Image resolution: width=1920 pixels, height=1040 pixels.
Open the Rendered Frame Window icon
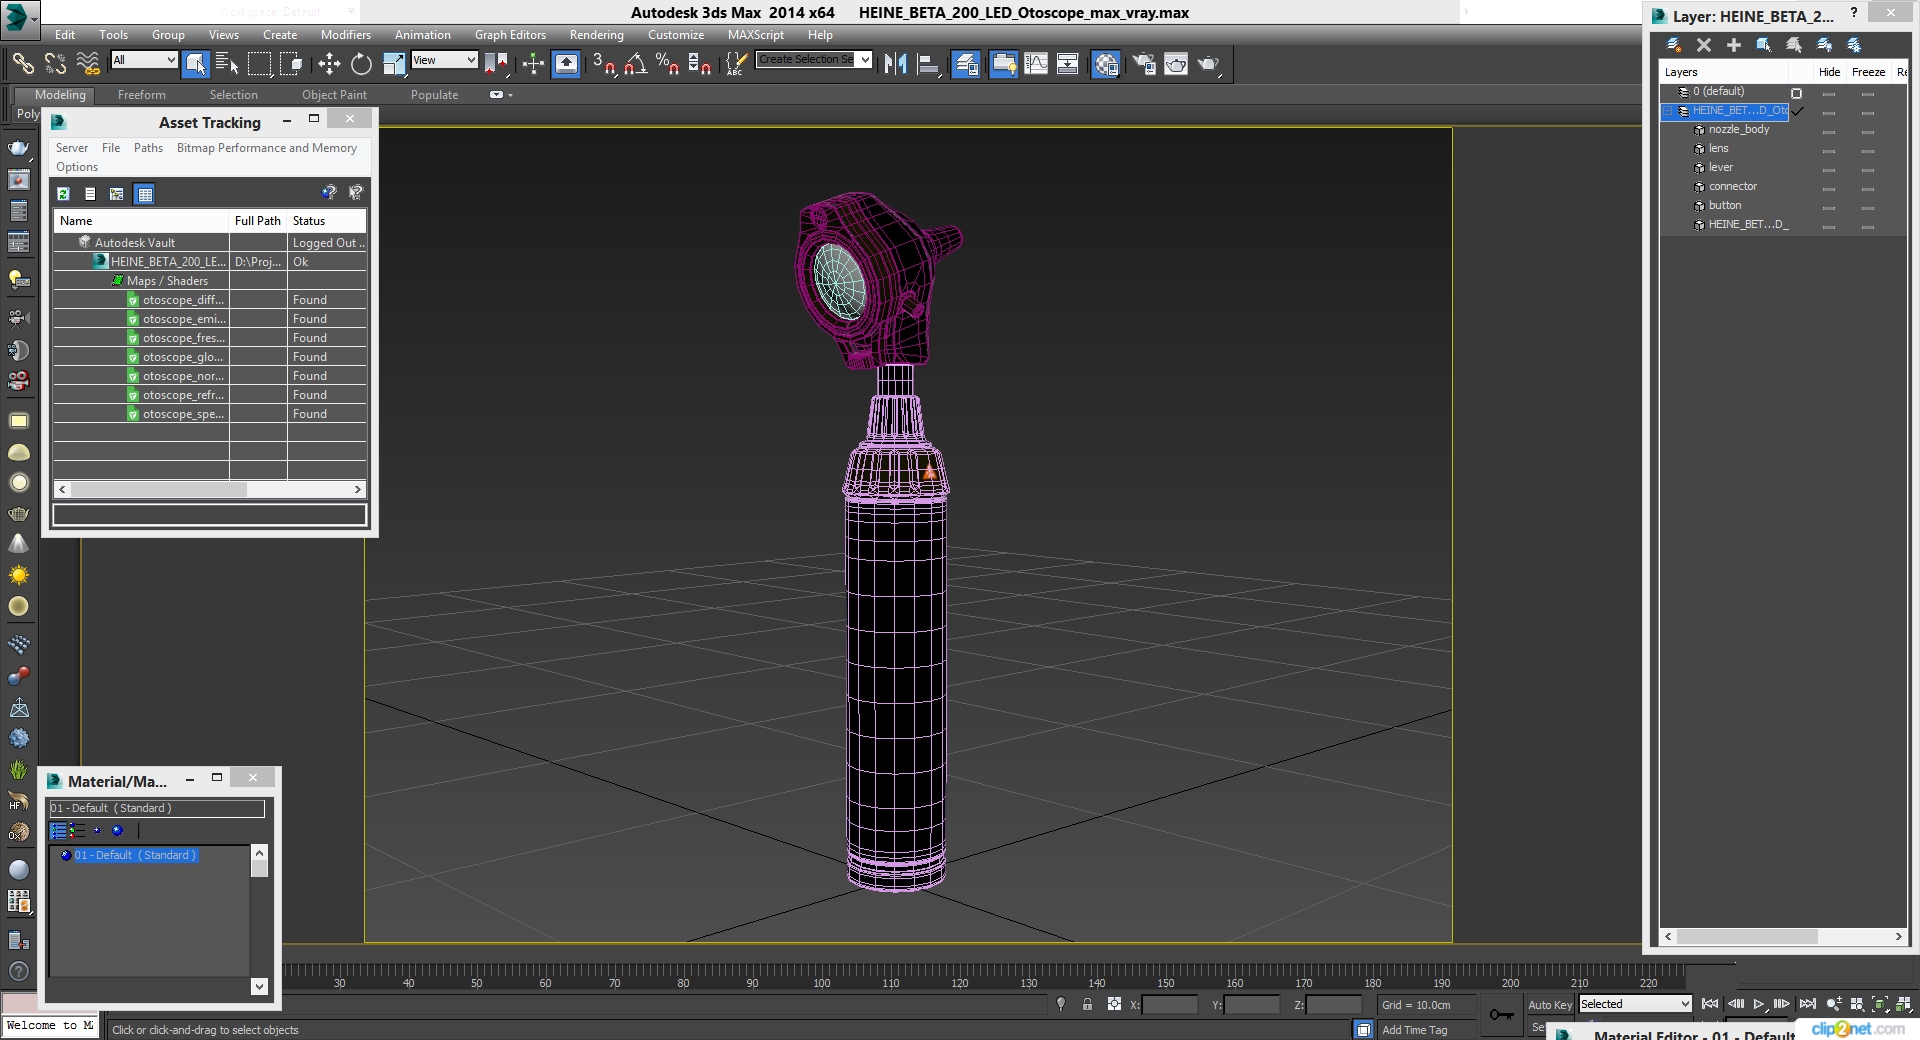[x=1176, y=64]
